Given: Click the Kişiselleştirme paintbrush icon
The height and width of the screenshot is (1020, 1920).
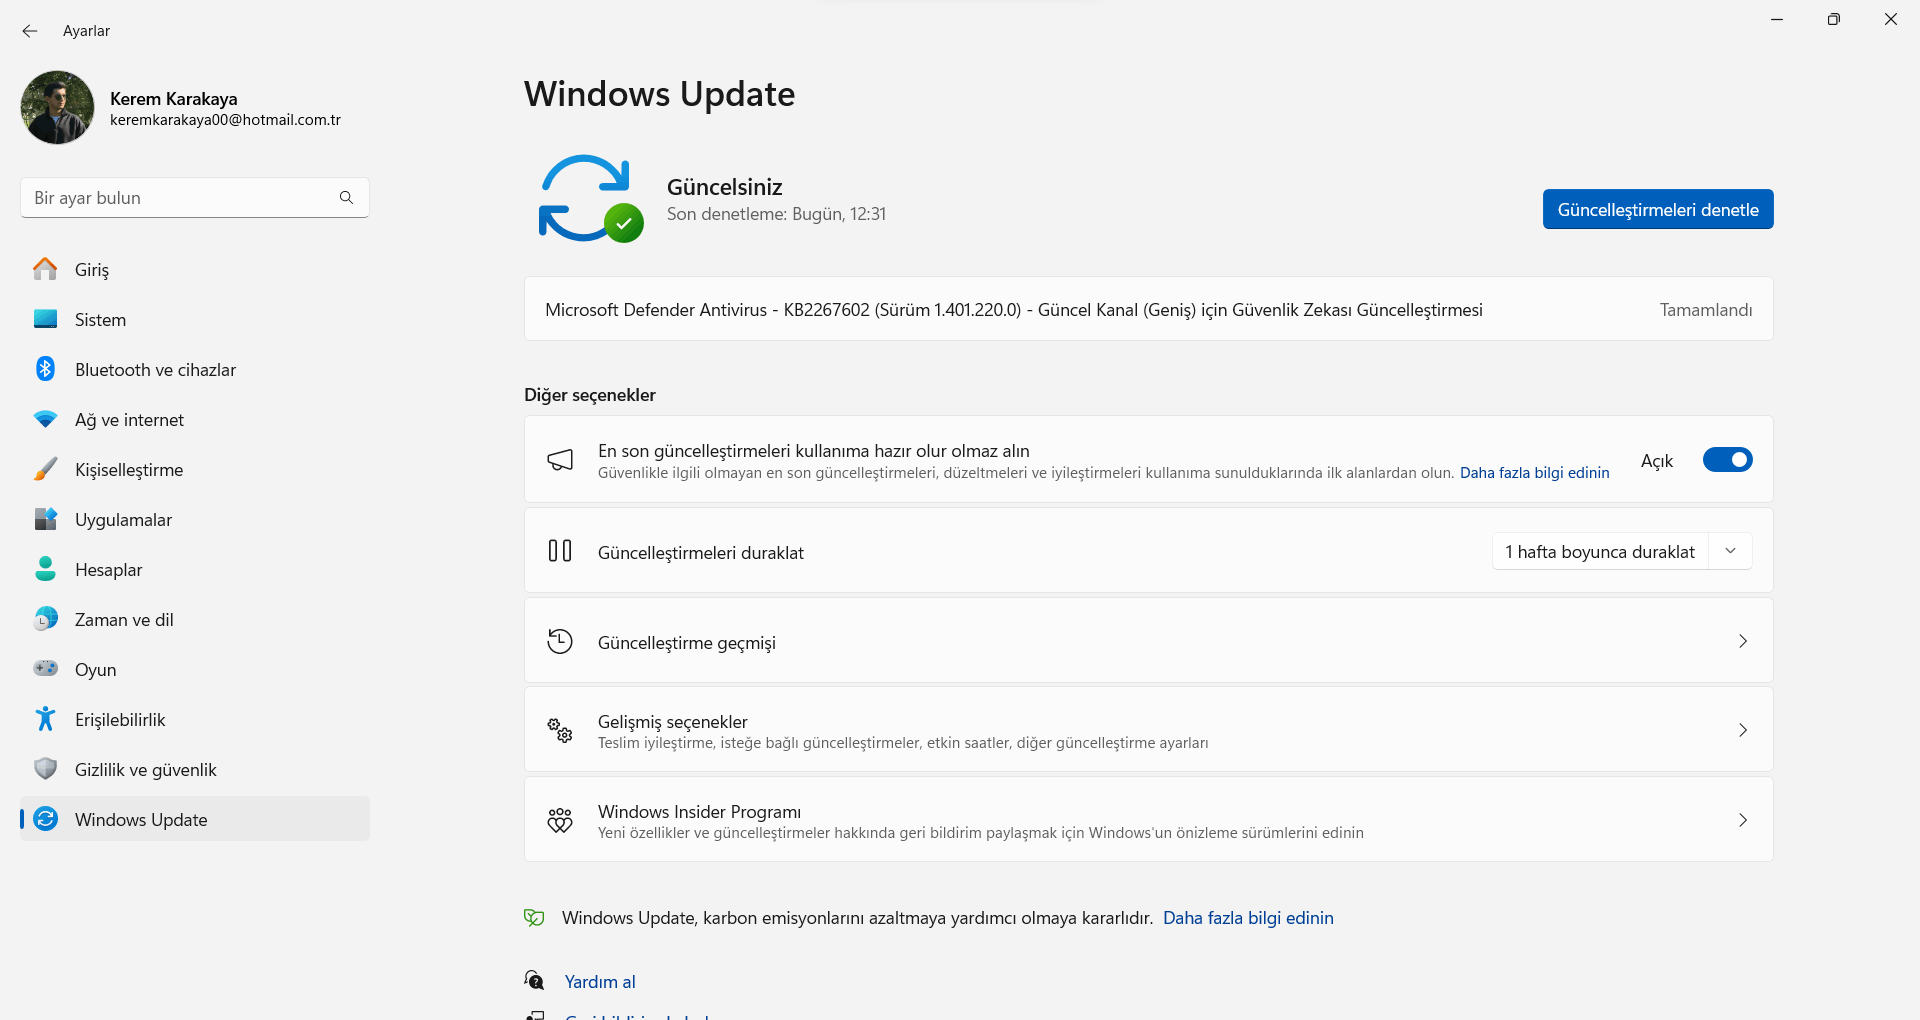Looking at the screenshot, I should click(45, 469).
